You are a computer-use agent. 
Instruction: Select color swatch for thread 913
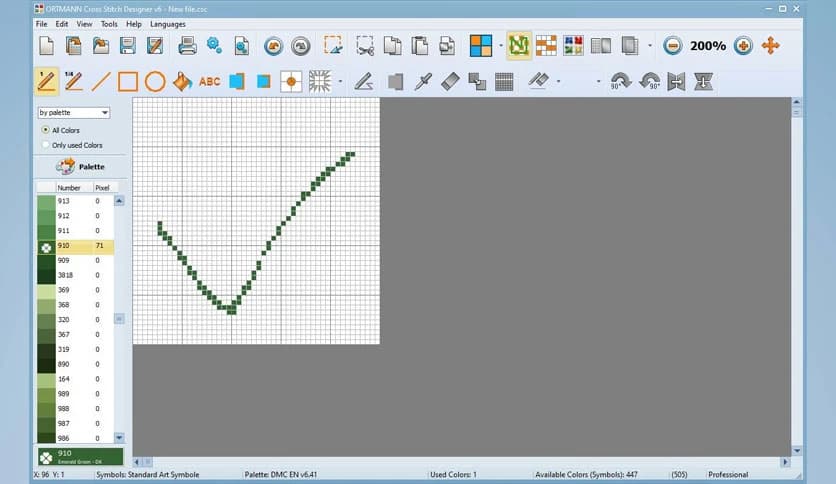click(x=46, y=201)
